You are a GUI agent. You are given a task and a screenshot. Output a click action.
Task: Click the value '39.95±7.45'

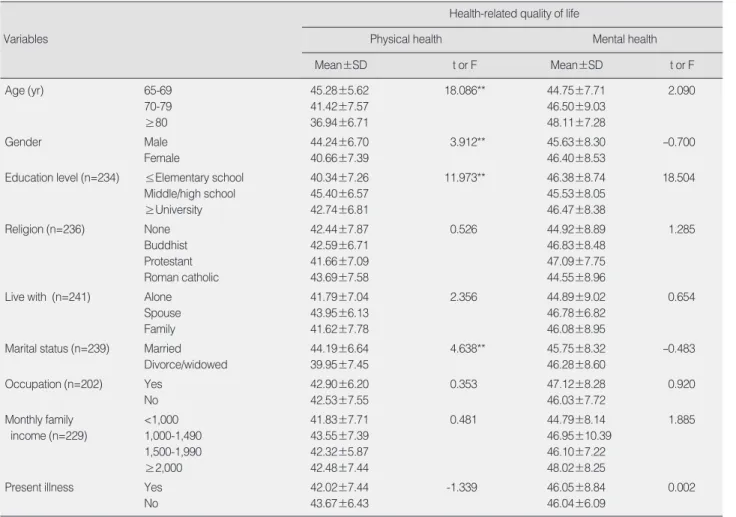coord(339,364)
